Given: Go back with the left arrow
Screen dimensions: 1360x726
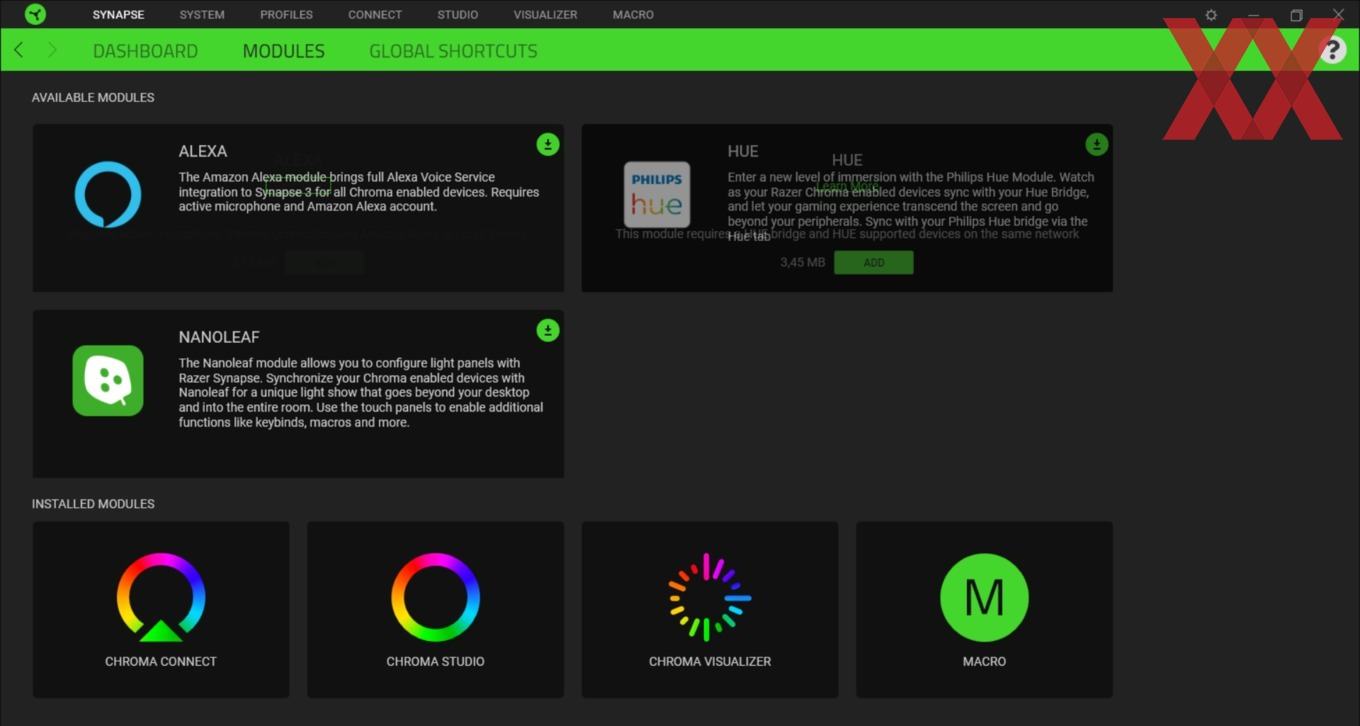Looking at the screenshot, I should click(19, 50).
